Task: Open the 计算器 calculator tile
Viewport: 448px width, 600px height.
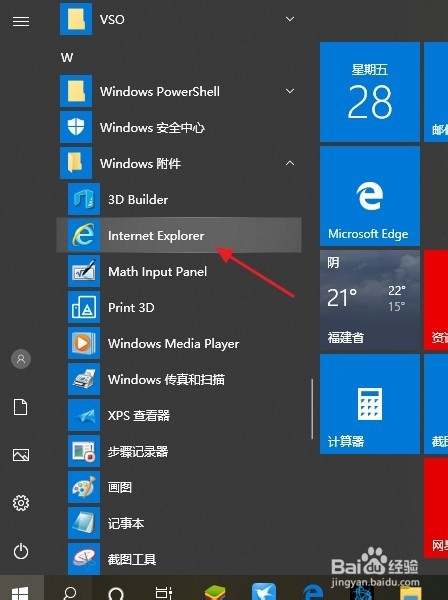Action: [x=370, y=404]
